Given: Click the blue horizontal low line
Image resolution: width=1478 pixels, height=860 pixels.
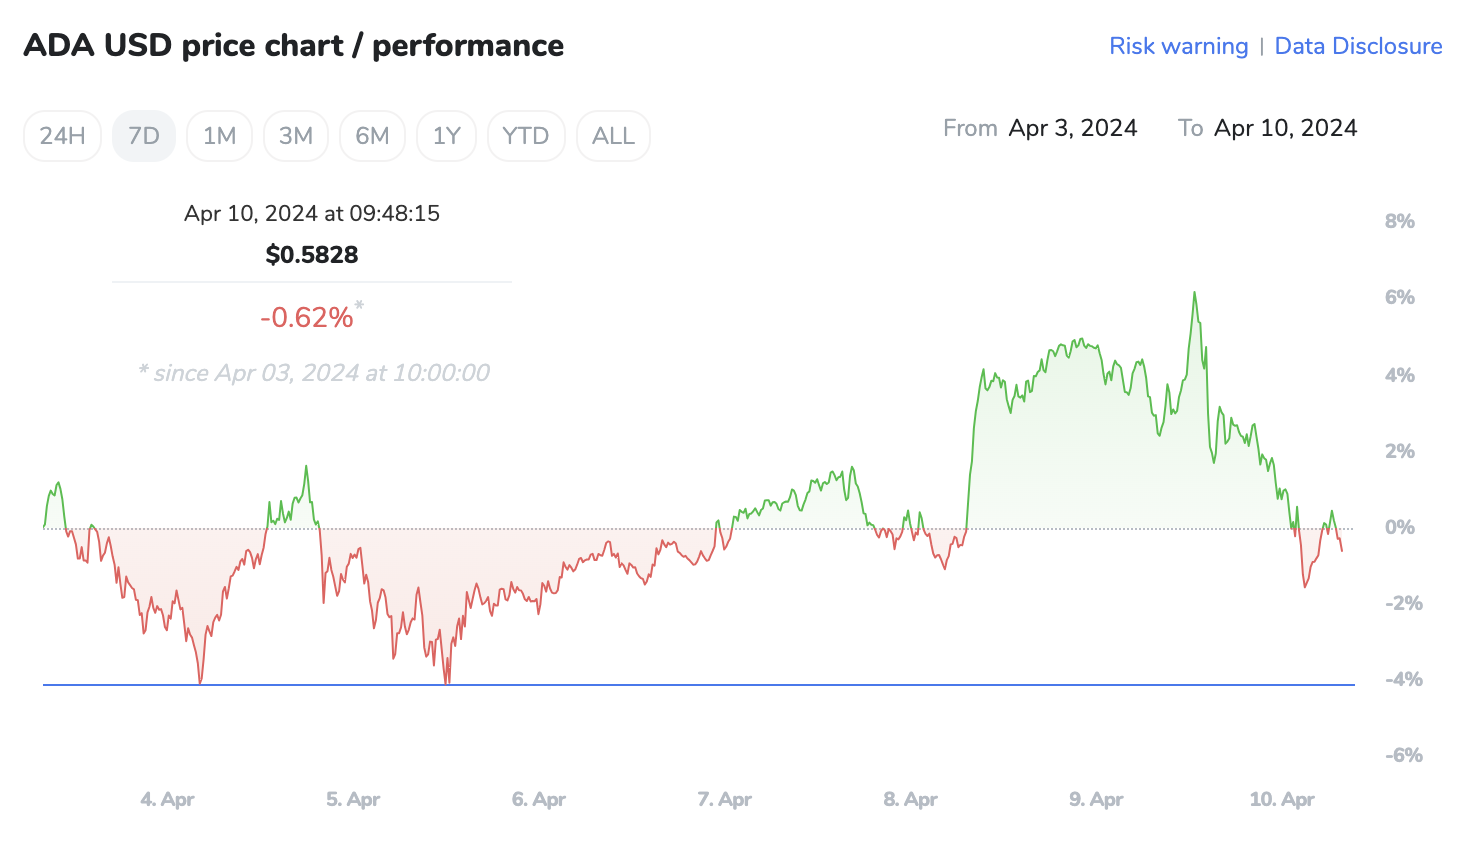Looking at the screenshot, I should coord(700,685).
